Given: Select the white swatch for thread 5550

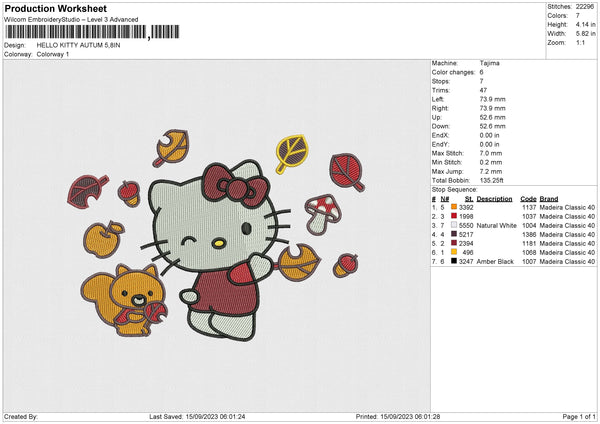Looking at the screenshot, I should (454, 225).
